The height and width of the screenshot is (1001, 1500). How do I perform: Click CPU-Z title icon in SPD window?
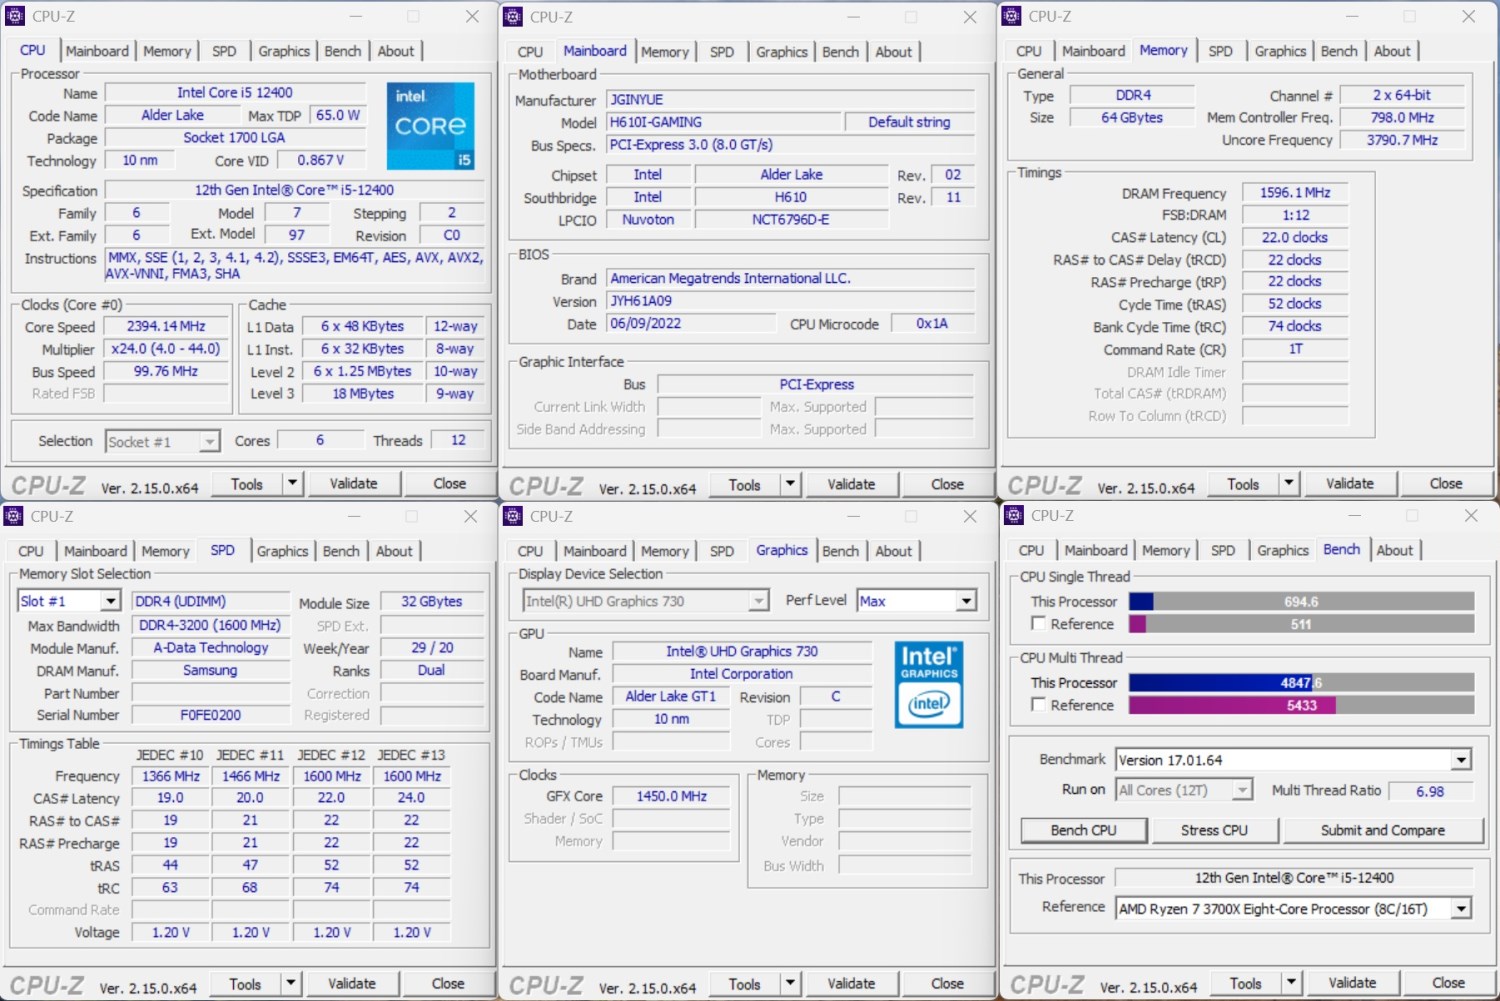(14, 516)
